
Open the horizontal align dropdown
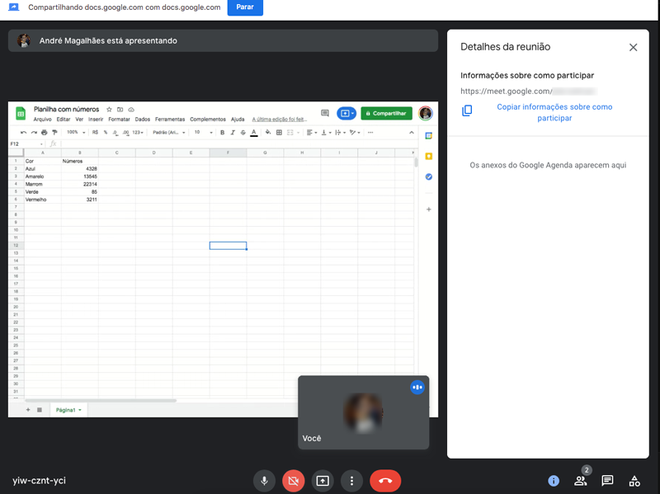[311, 133]
